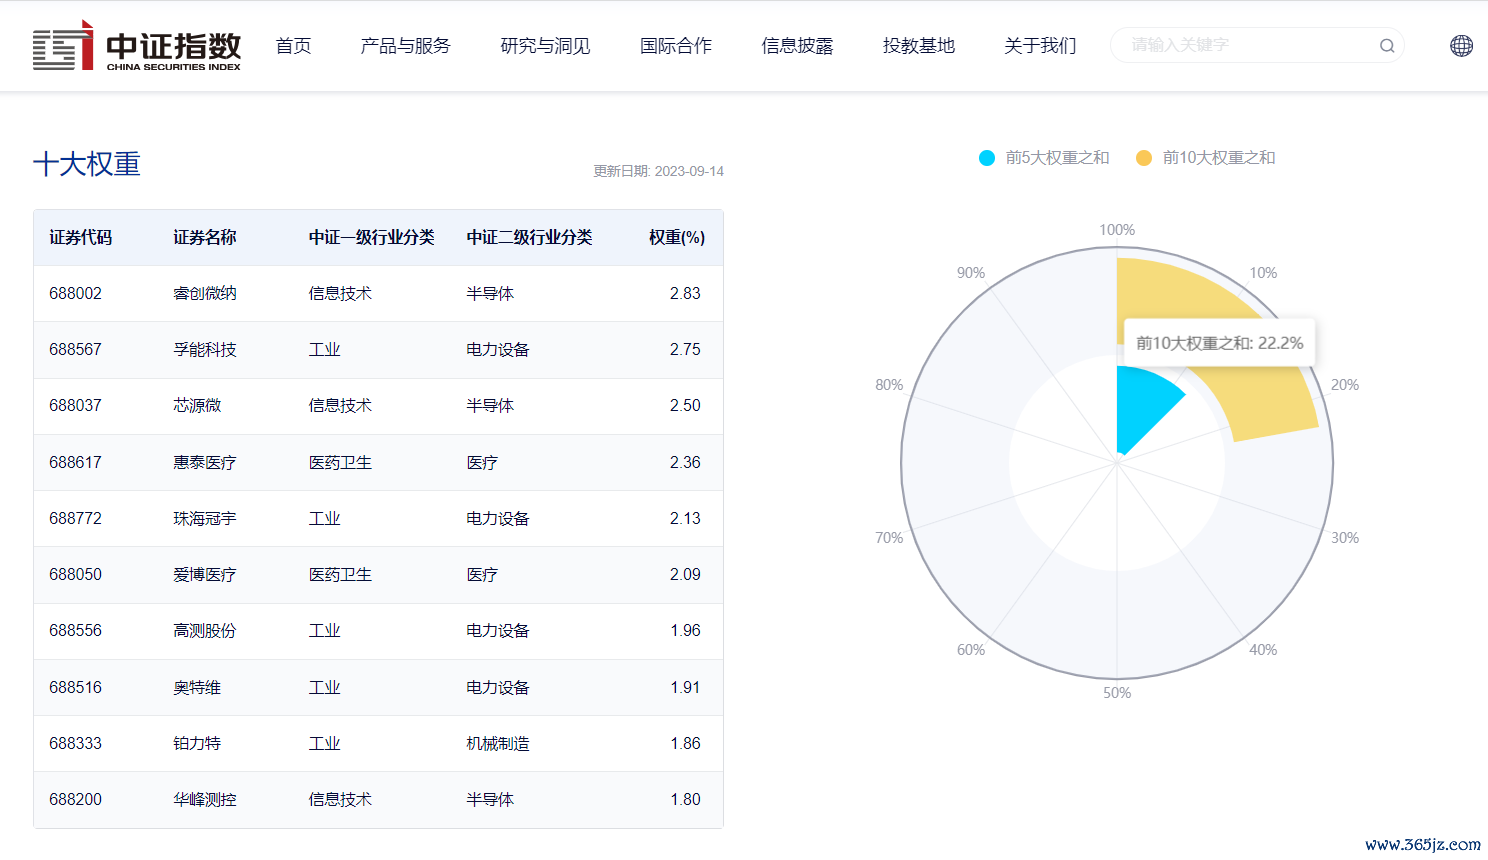This screenshot has width=1488, height=860.
Task: Click security name 爱博医疗
Action: coord(205,575)
